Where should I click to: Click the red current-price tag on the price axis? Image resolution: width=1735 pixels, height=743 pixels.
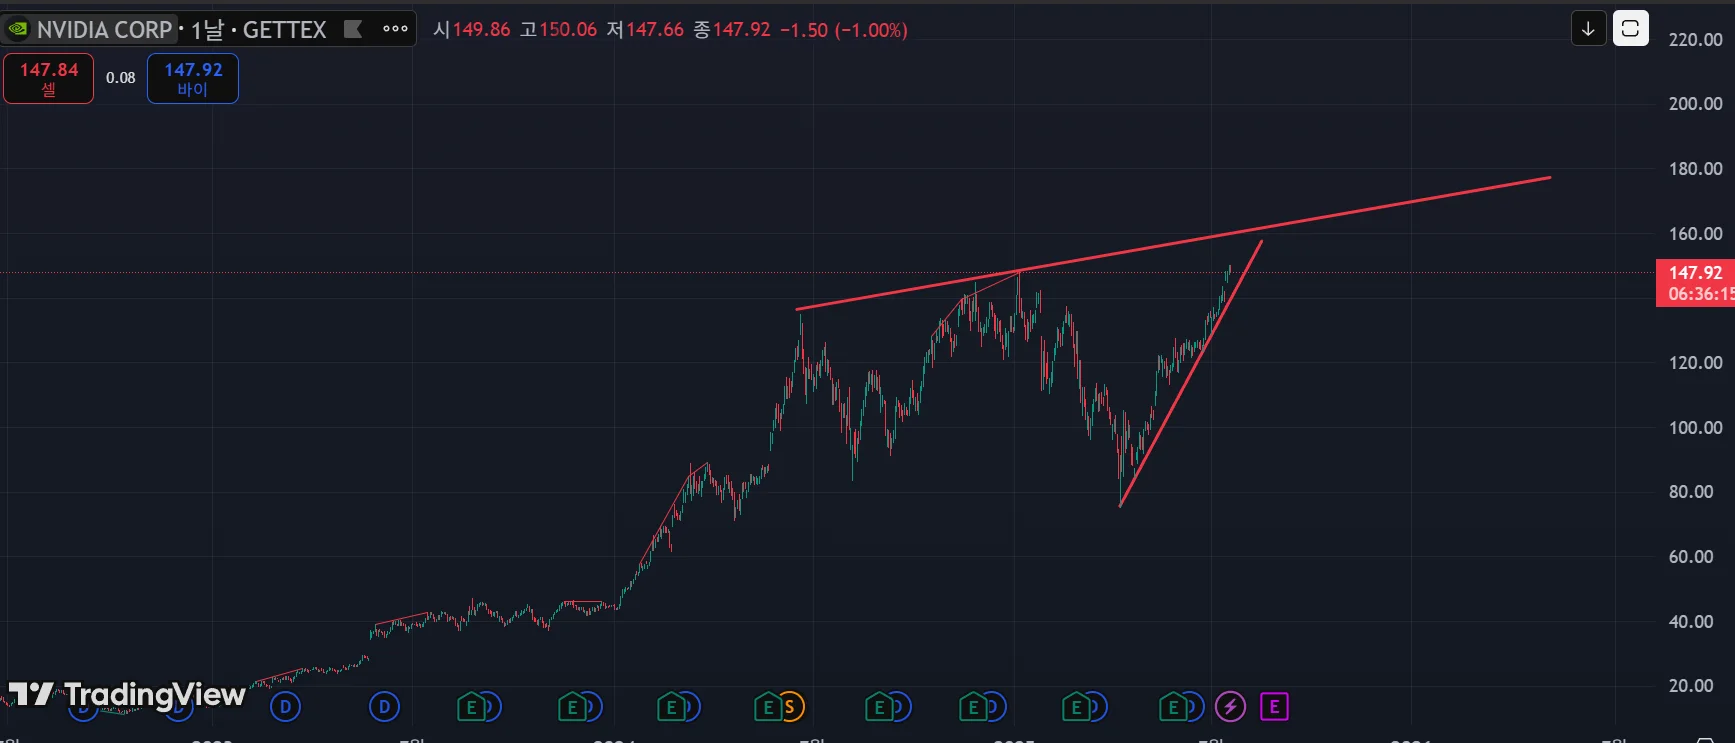point(1695,283)
